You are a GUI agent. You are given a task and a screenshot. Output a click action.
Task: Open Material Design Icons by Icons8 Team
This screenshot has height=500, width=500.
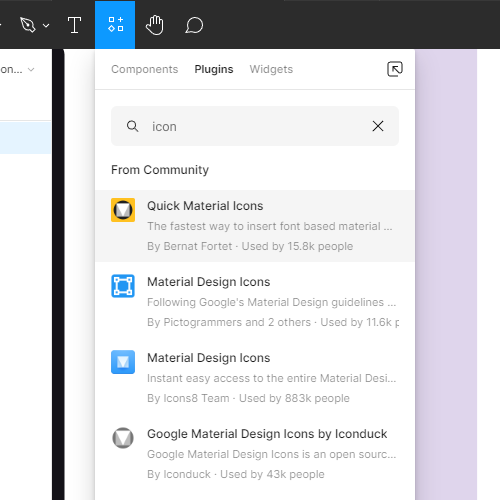click(255, 378)
